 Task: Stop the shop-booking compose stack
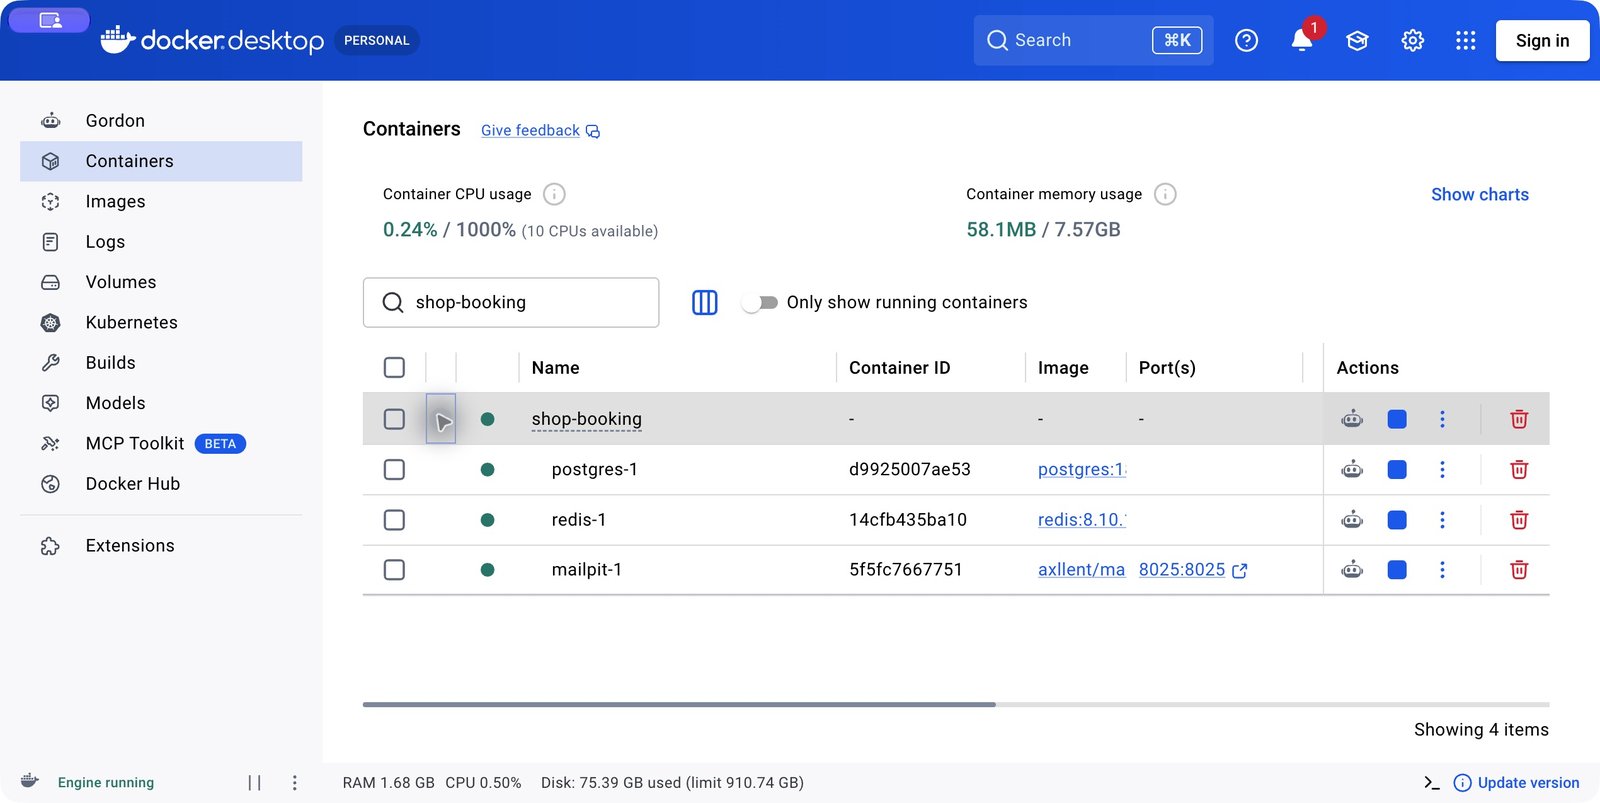tap(1397, 419)
